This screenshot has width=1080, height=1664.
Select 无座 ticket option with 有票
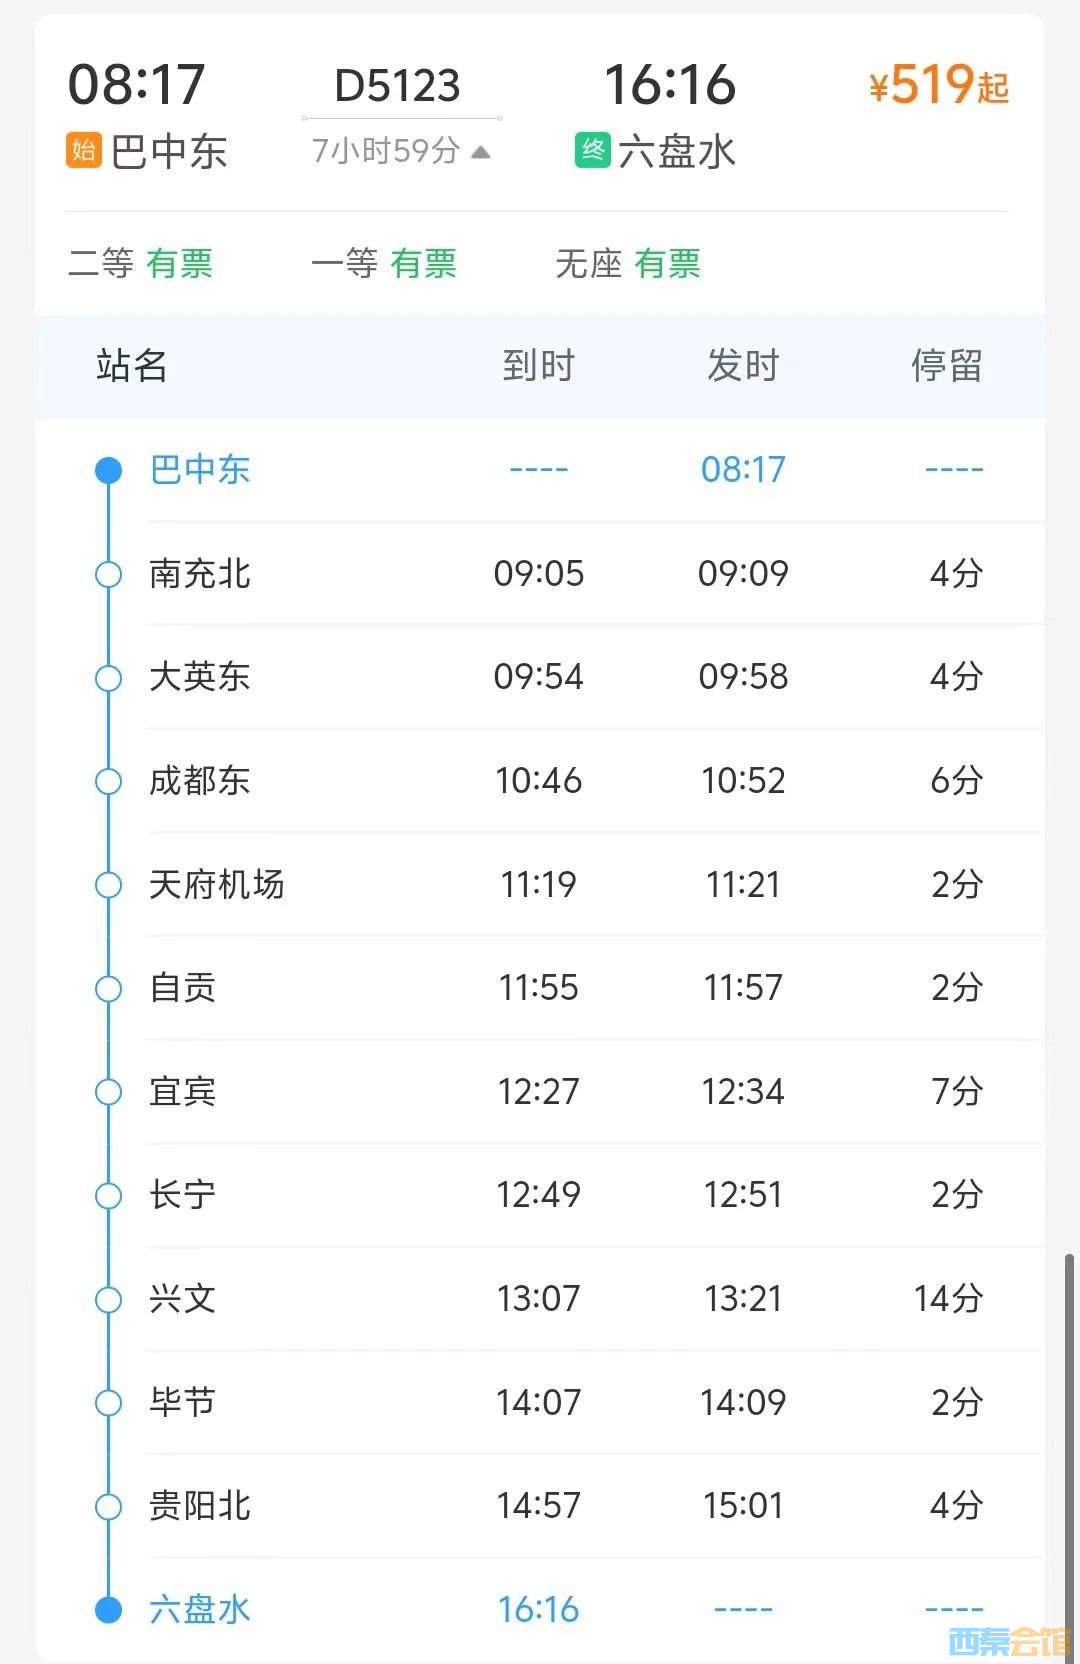(628, 264)
